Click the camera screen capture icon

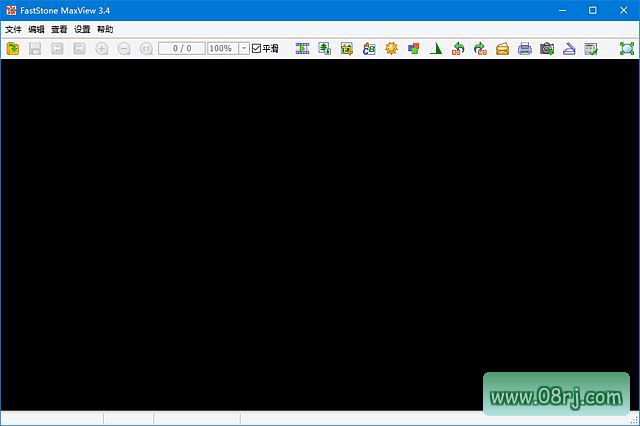click(x=547, y=48)
